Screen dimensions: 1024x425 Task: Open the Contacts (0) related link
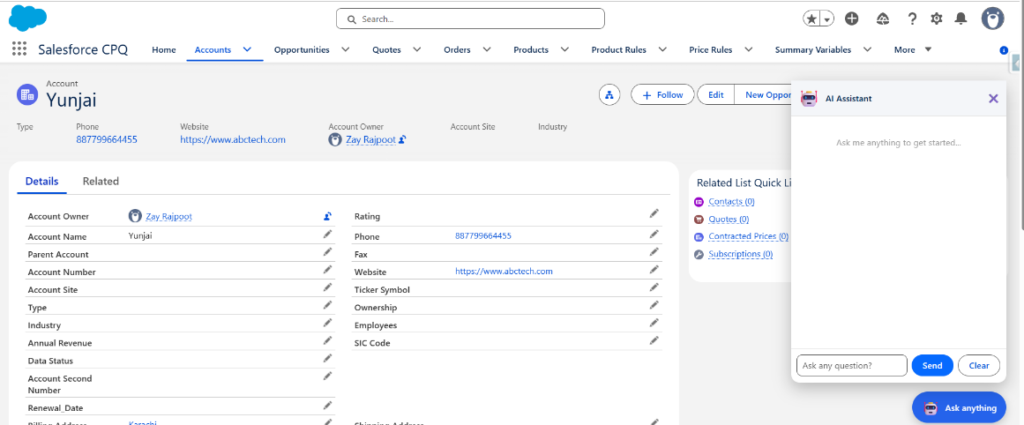[731, 202]
